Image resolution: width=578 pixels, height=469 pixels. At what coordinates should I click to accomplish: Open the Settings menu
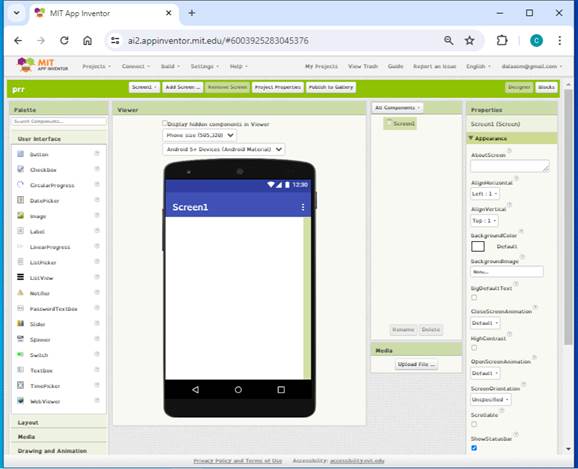point(205,66)
